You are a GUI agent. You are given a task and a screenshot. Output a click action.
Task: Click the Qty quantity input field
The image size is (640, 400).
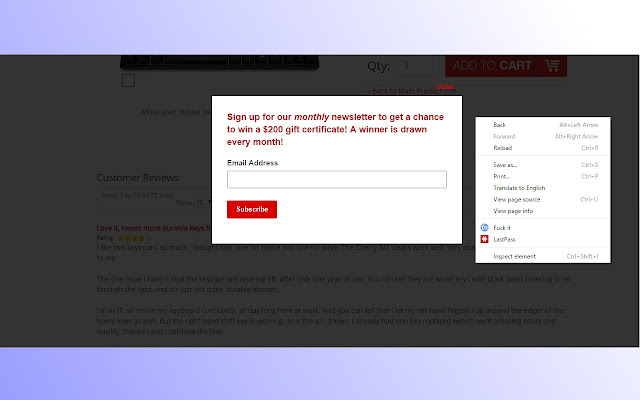(x=418, y=66)
